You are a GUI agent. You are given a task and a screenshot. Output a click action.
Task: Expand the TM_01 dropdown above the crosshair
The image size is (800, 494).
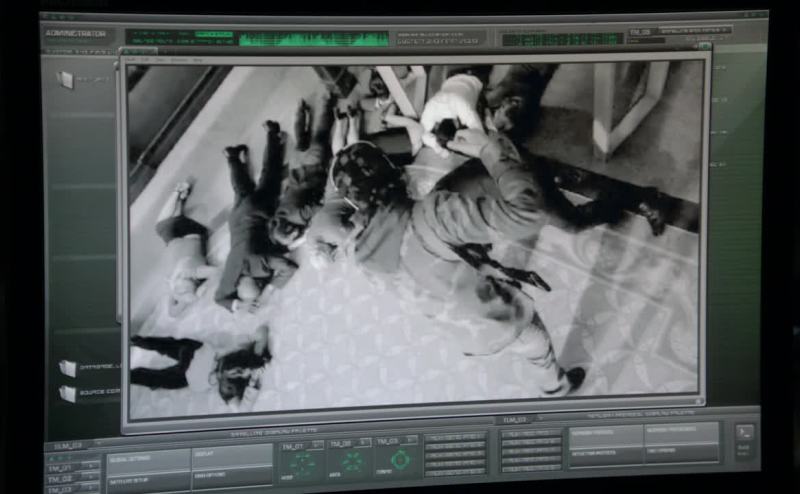[317, 443]
